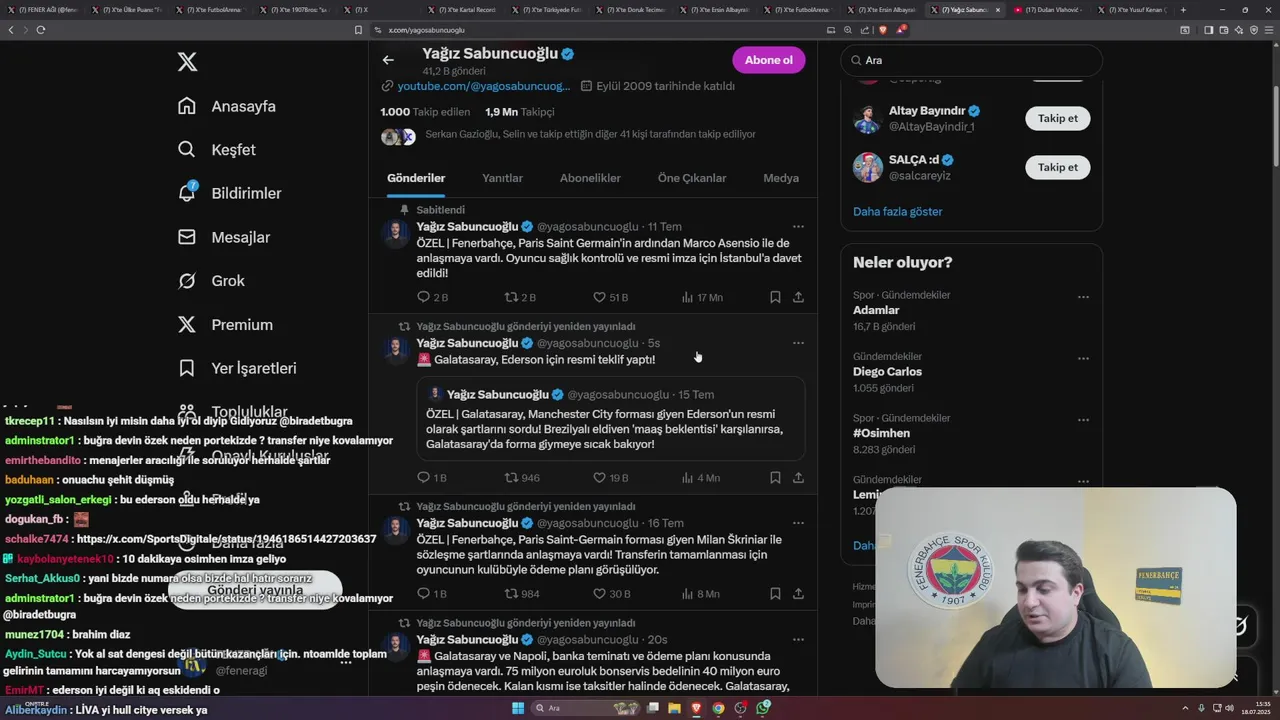1280x720 pixels.
Task: Bookmark the Marco Asensio post
Action: (775, 297)
